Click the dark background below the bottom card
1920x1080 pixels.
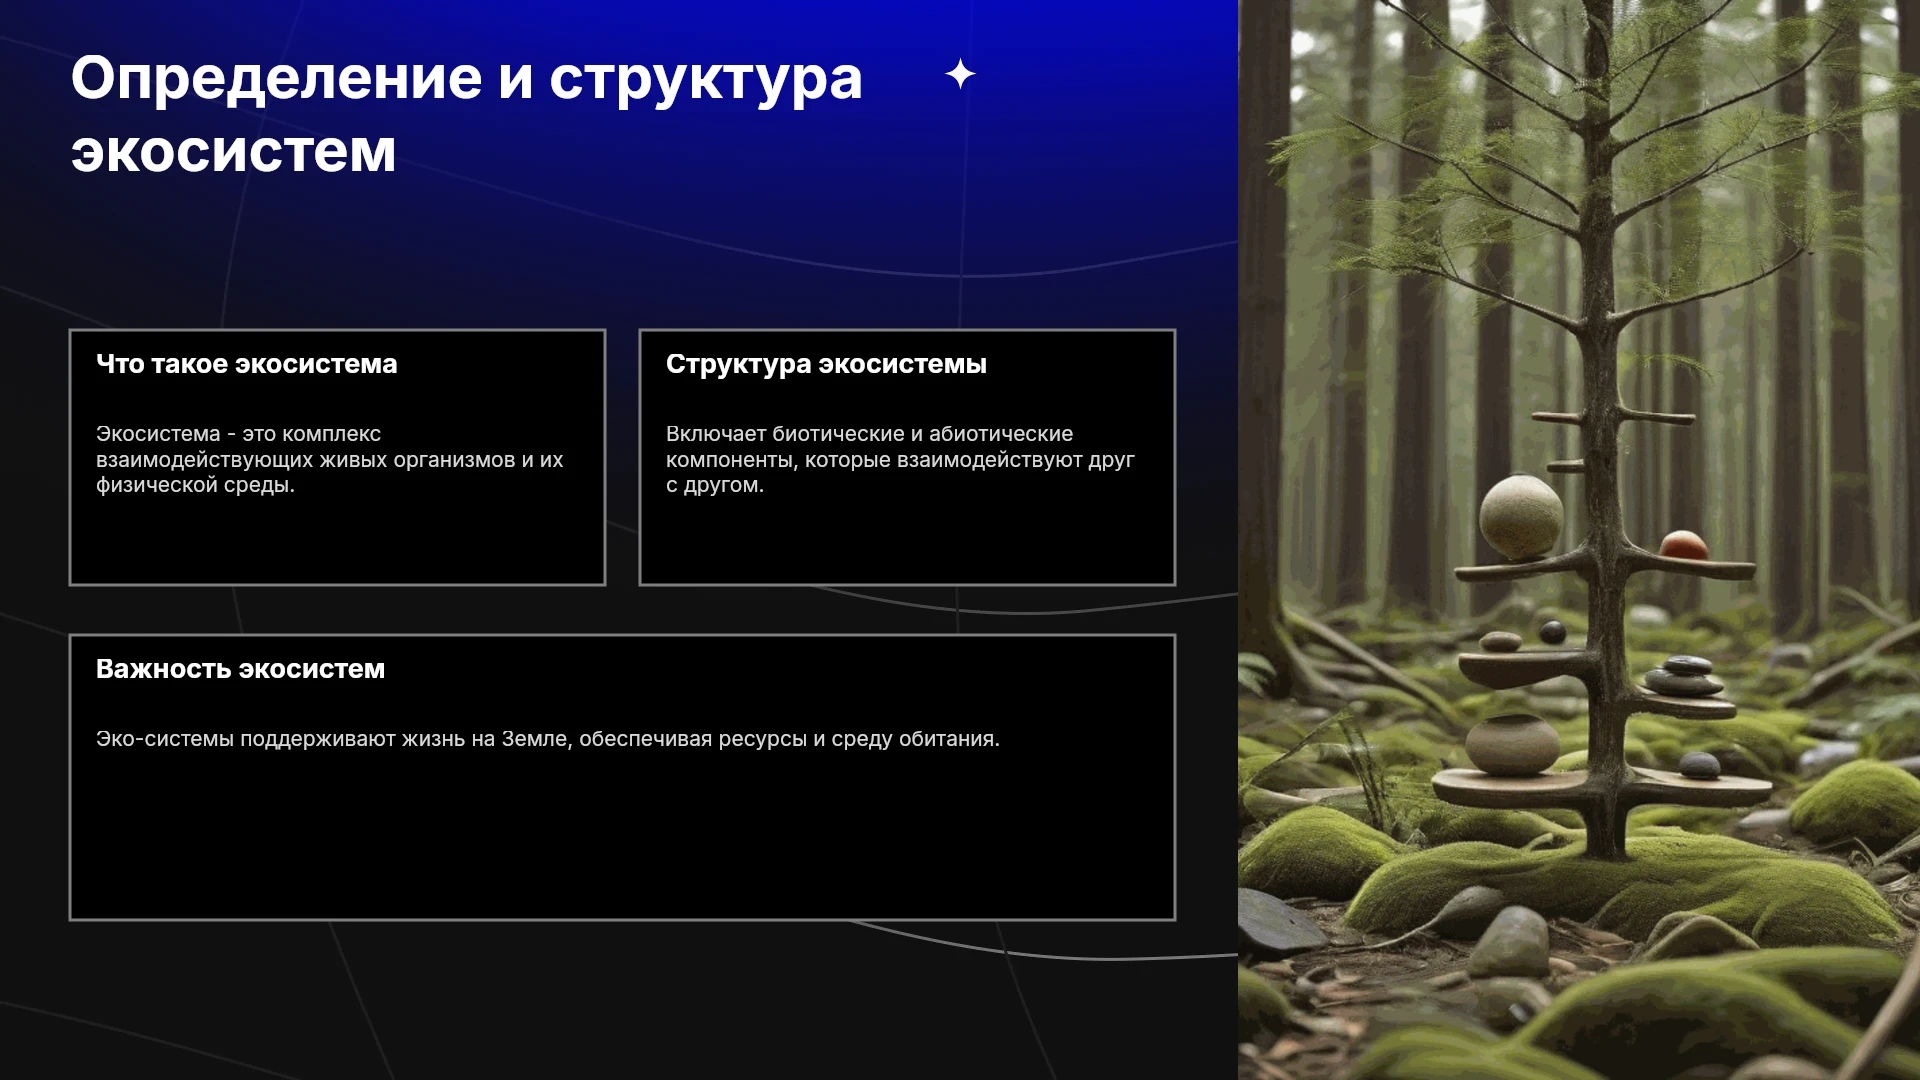(620, 1000)
